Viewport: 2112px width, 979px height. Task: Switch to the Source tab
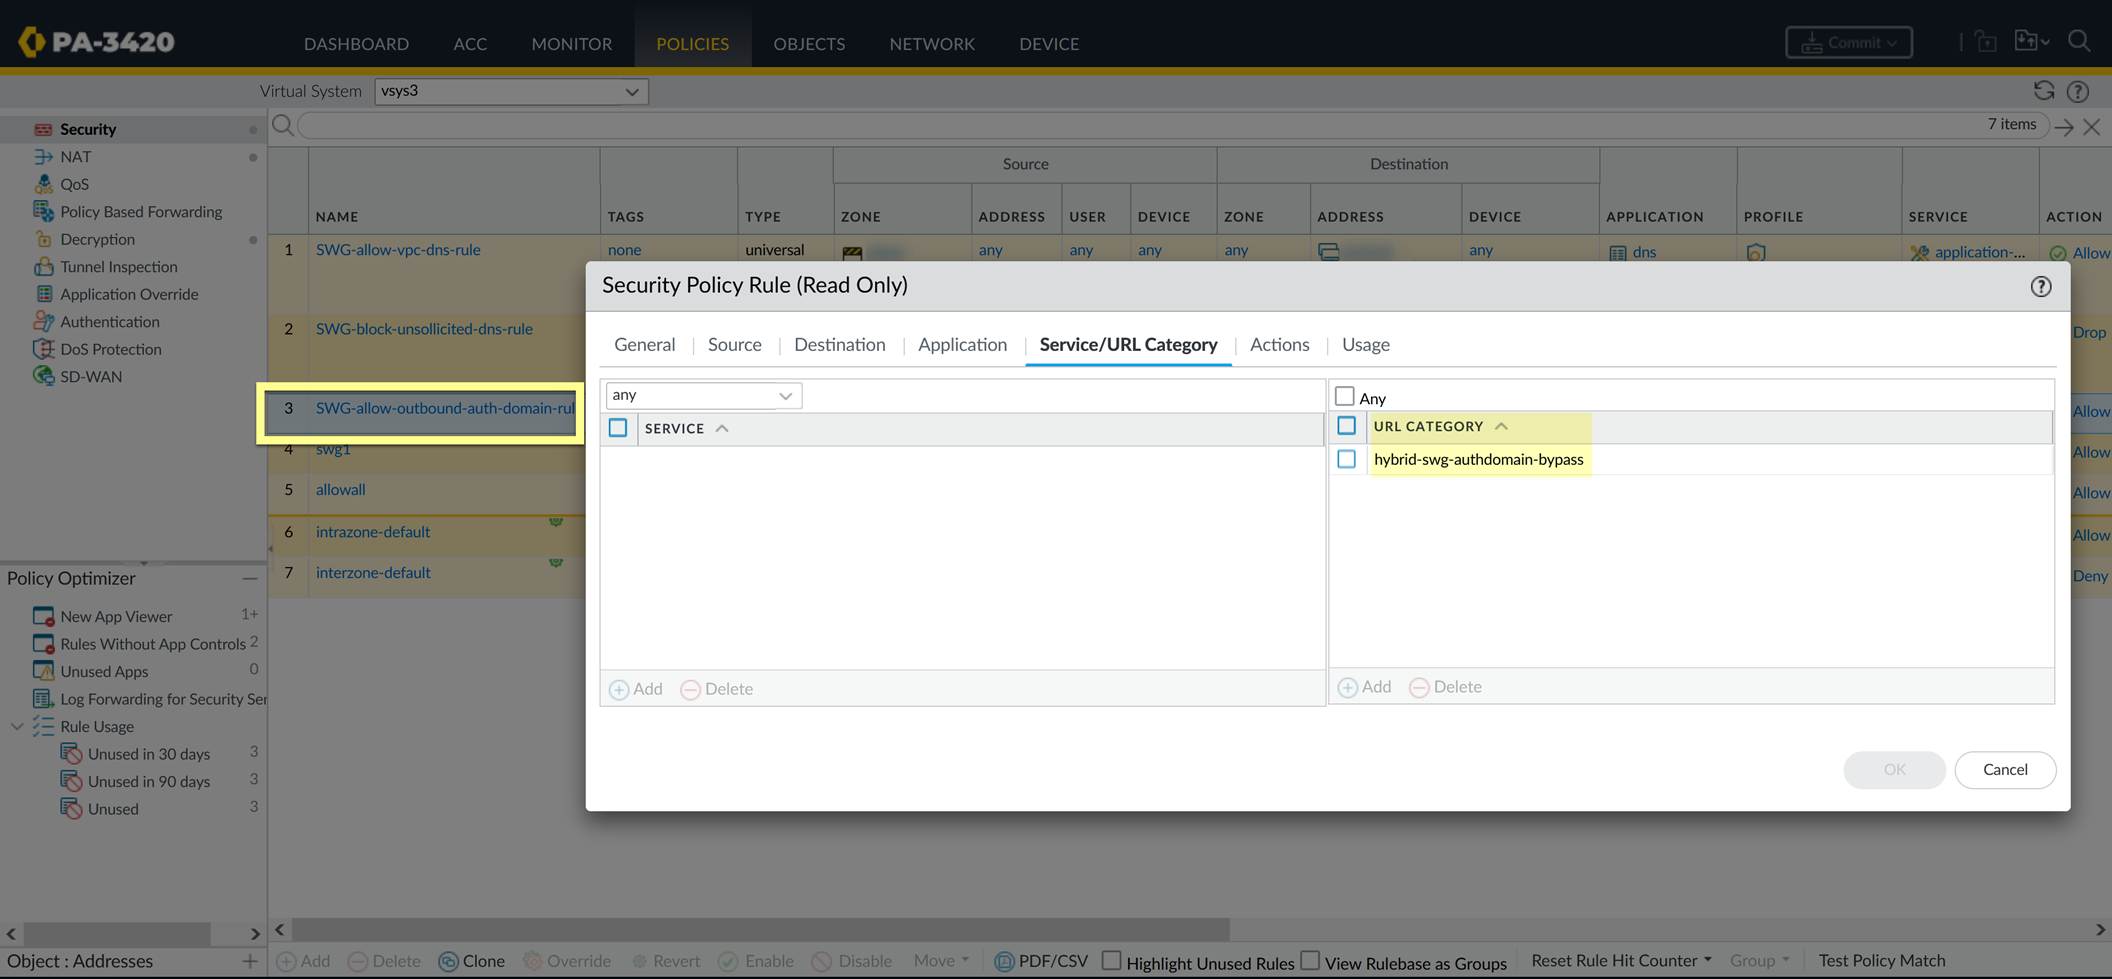(x=735, y=344)
